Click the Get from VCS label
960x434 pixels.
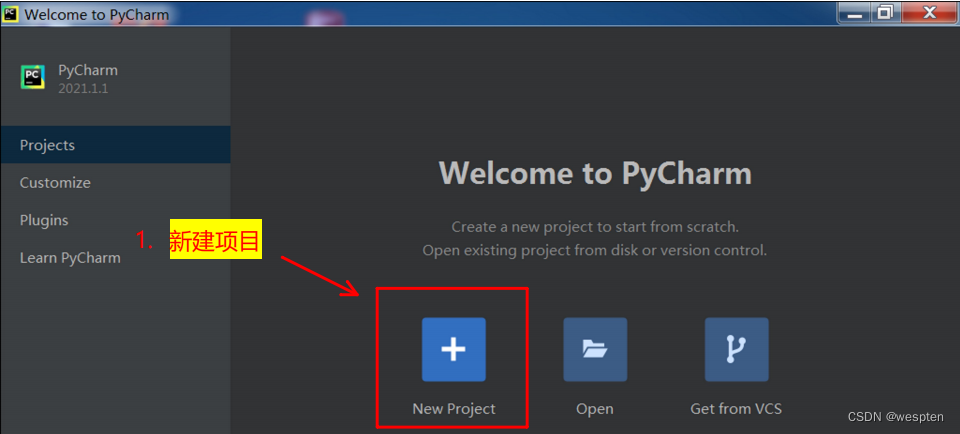coord(736,408)
